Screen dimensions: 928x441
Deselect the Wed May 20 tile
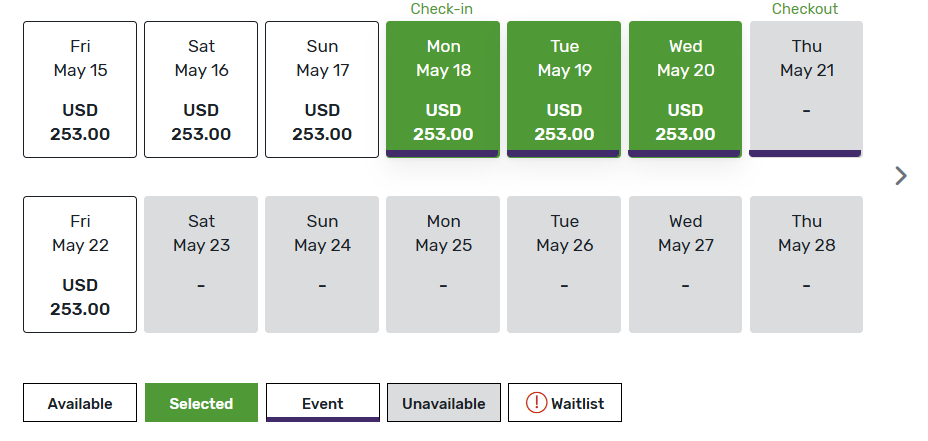click(x=685, y=90)
